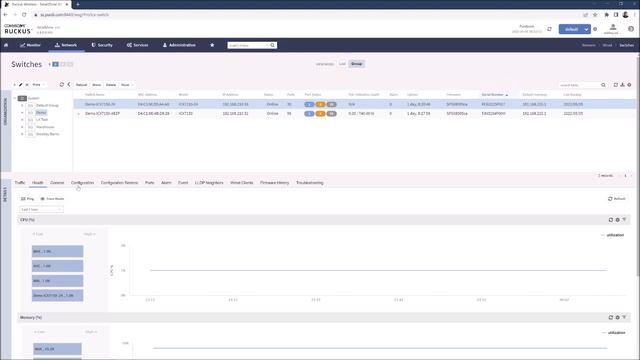This screenshot has width=640, height=360.
Task: Sort by Serial Number column header
Action: pyautogui.click(x=493, y=95)
